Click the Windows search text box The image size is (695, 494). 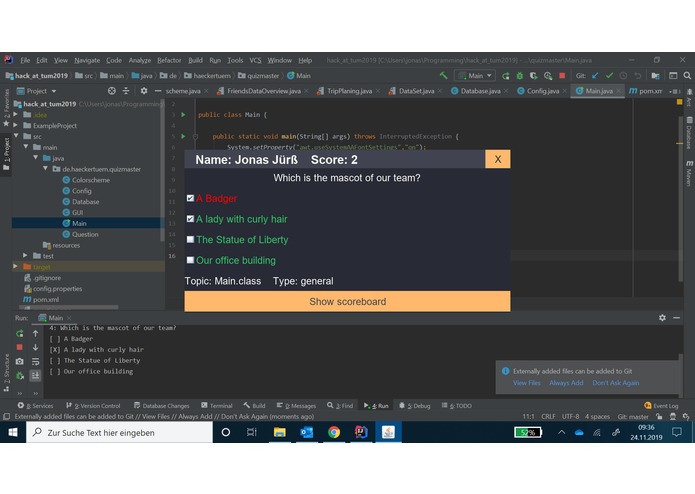(x=120, y=432)
